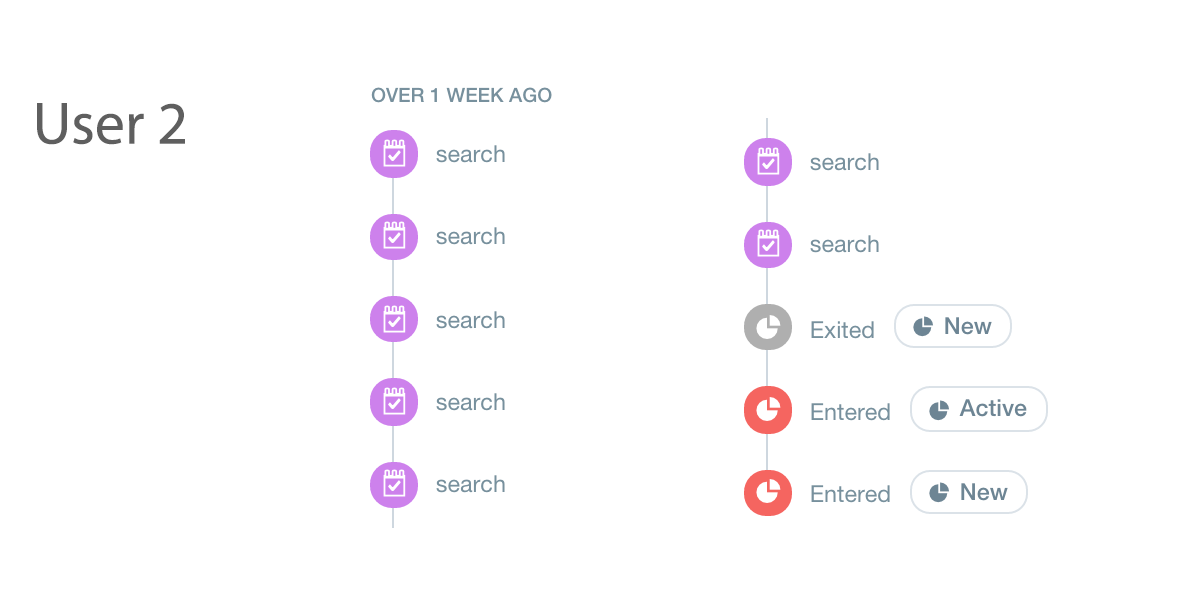Click the first search label in left timeline
Viewport: 1200px width, 600px height.
[470, 155]
